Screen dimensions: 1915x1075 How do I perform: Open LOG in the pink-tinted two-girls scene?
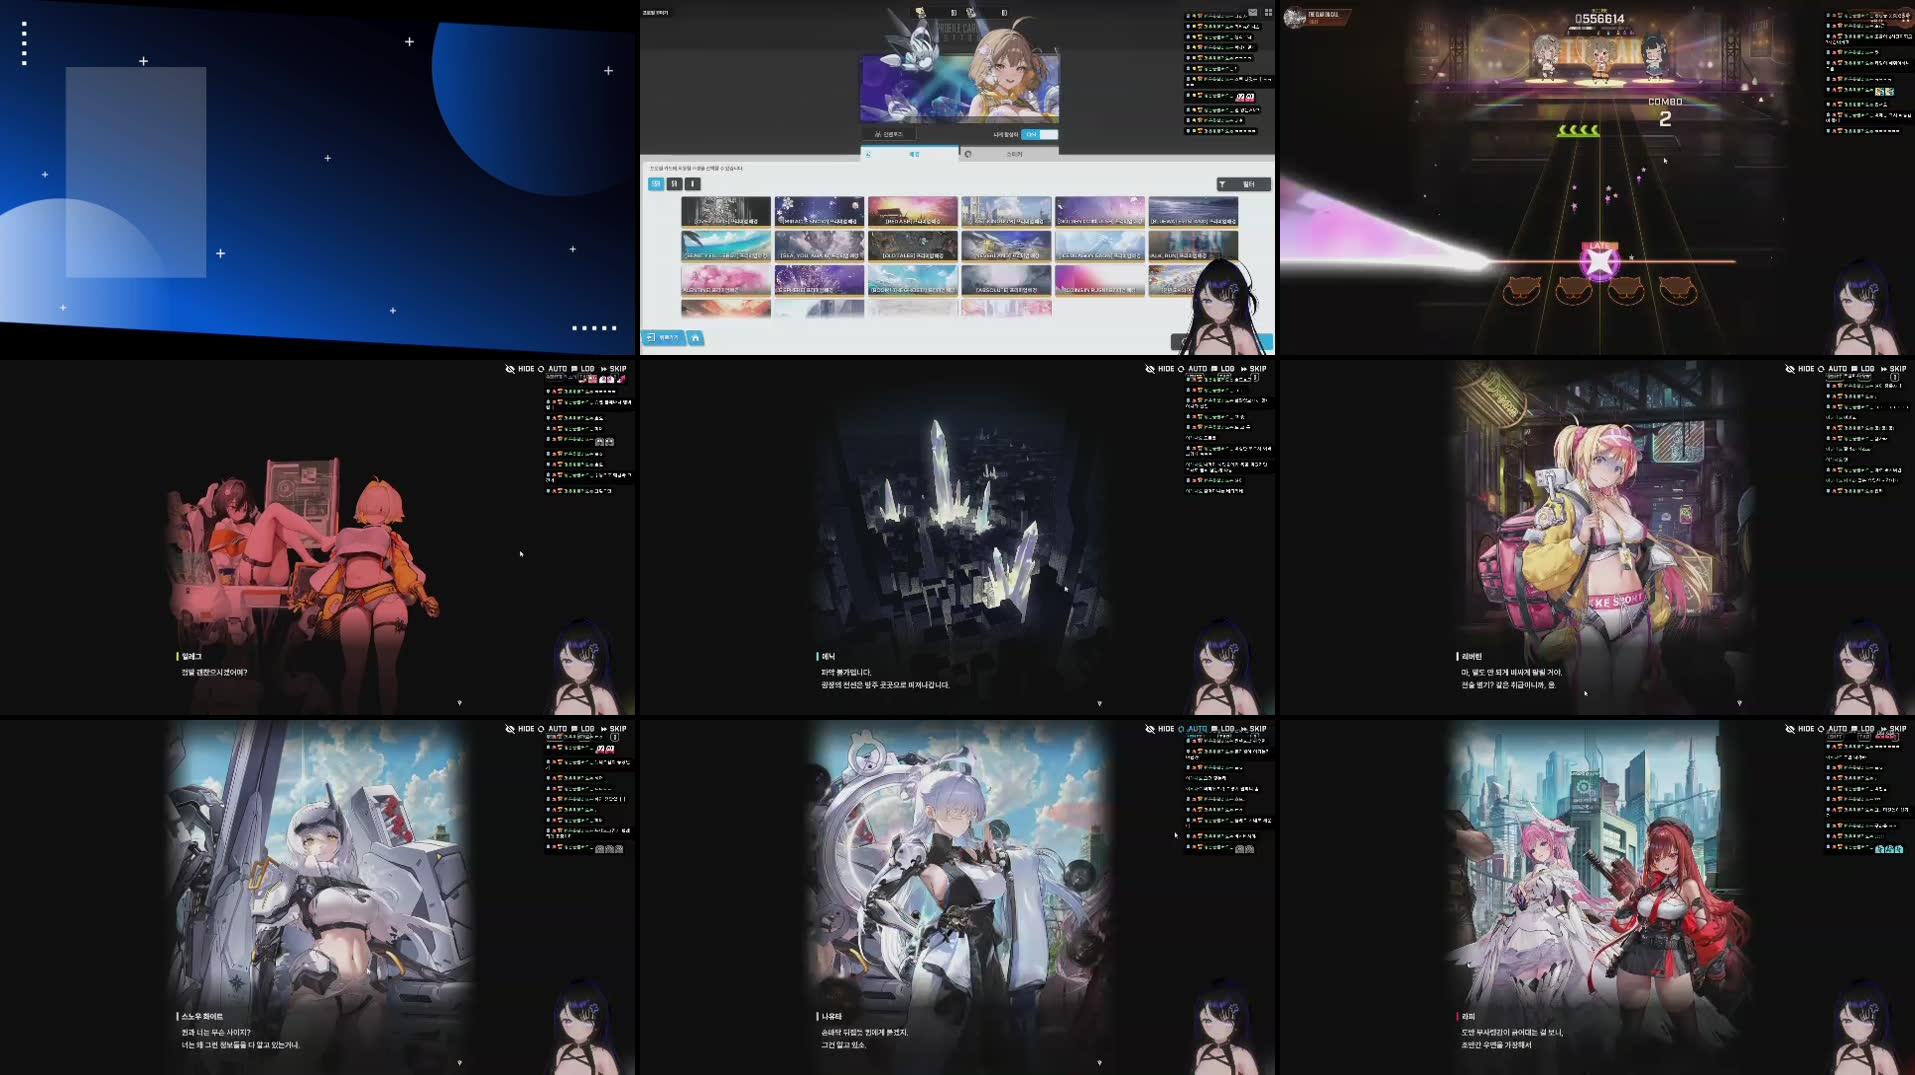[582, 369]
